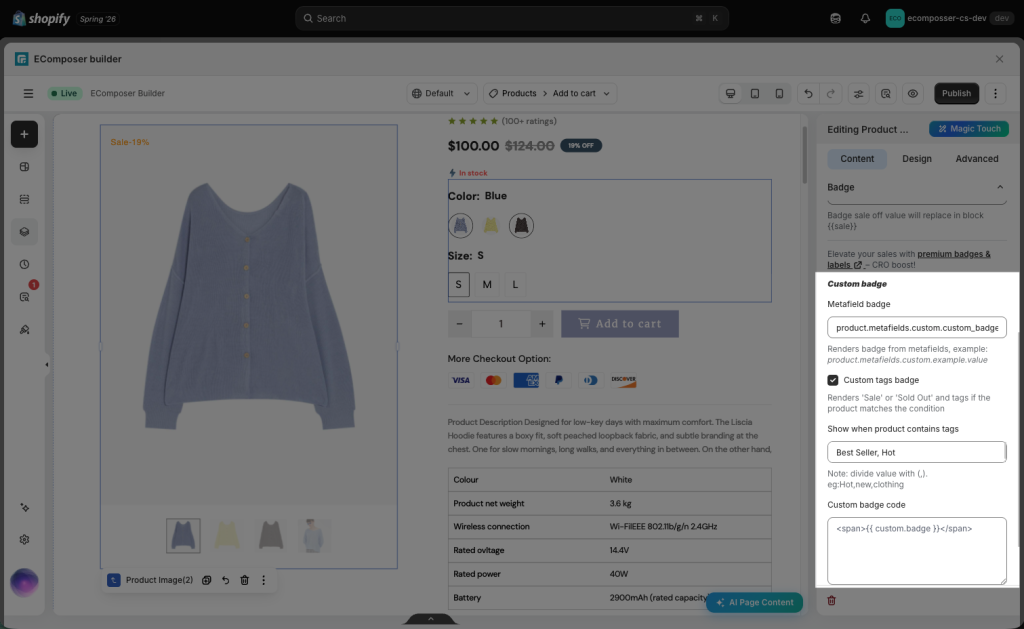Image resolution: width=1024 pixels, height=629 pixels.
Task: Click the quantity value field
Action: pos(501,324)
